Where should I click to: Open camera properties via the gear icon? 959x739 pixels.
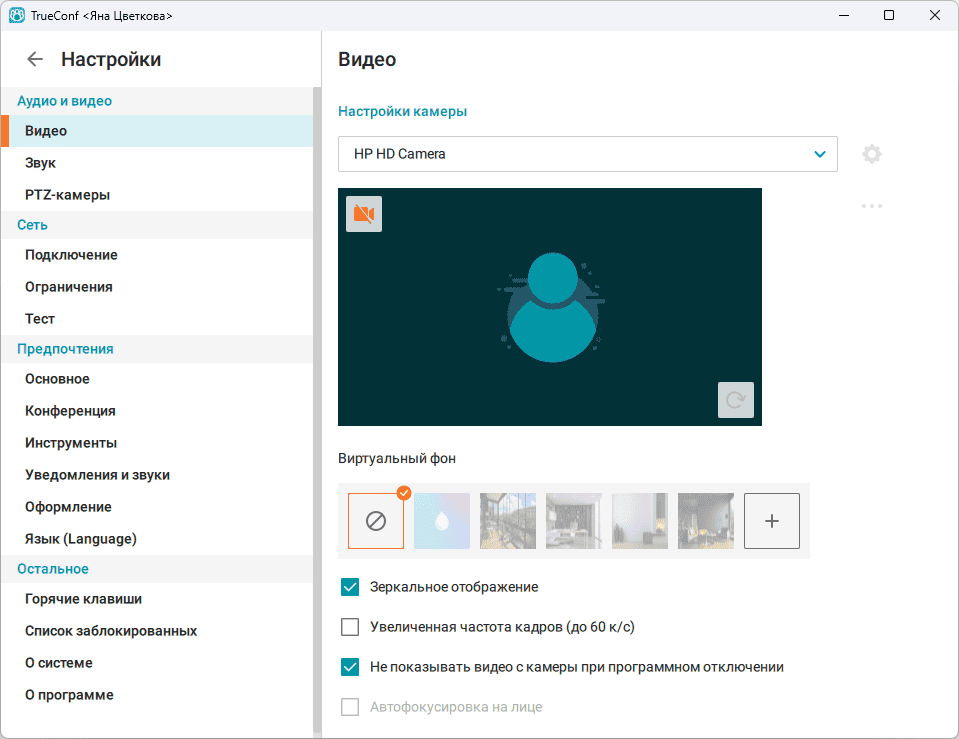coord(872,154)
